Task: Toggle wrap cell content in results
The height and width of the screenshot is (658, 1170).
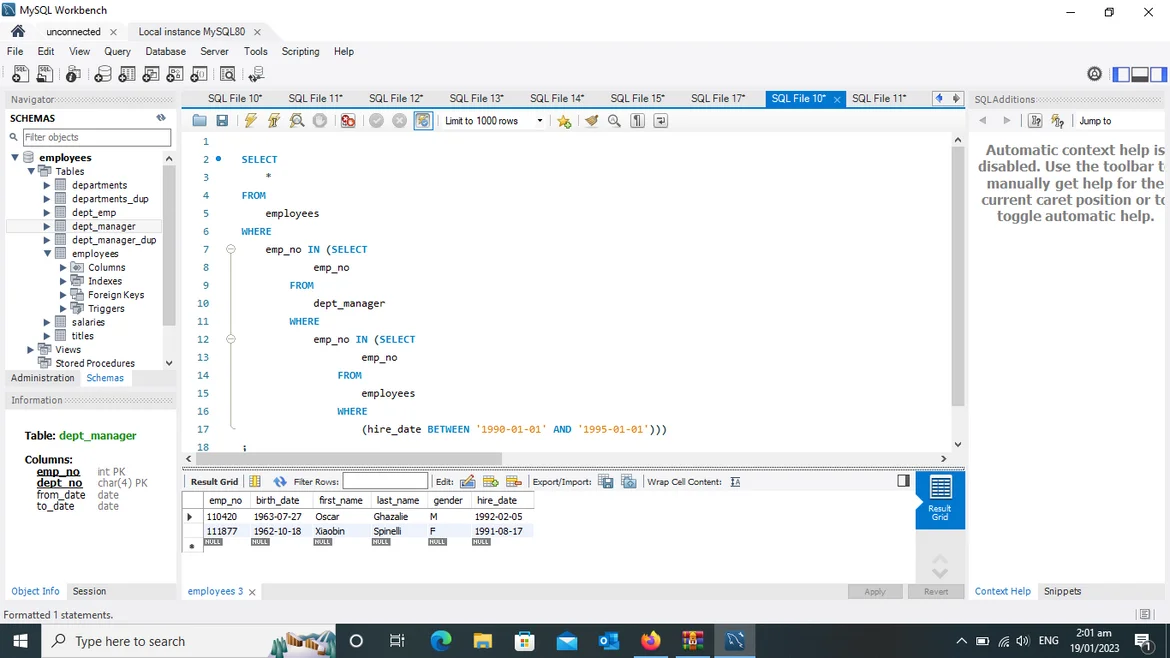Action: tap(735, 482)
